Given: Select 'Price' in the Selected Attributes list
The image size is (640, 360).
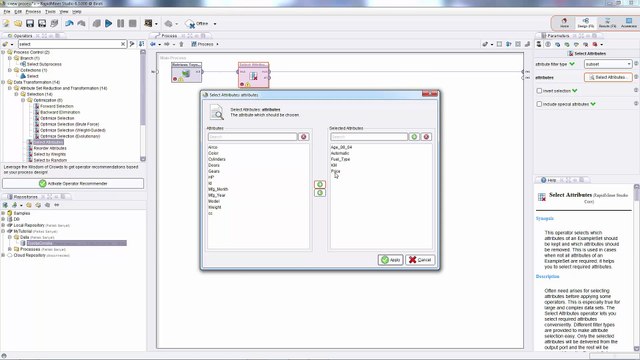Looking at the screenshot, I should 336,171.
